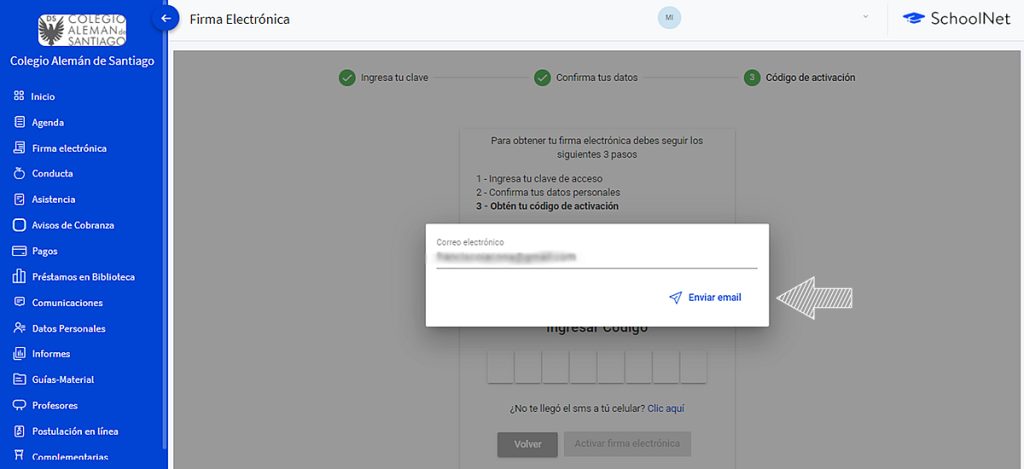Viewport: 1024px width, 469px height.
Task: Click the MI user avatar
Action: point(669,18)
